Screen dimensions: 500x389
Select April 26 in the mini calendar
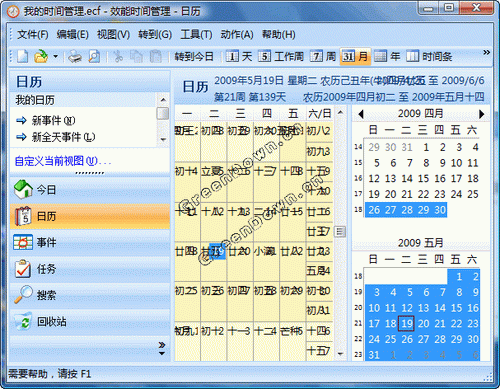tap(374, 210)
